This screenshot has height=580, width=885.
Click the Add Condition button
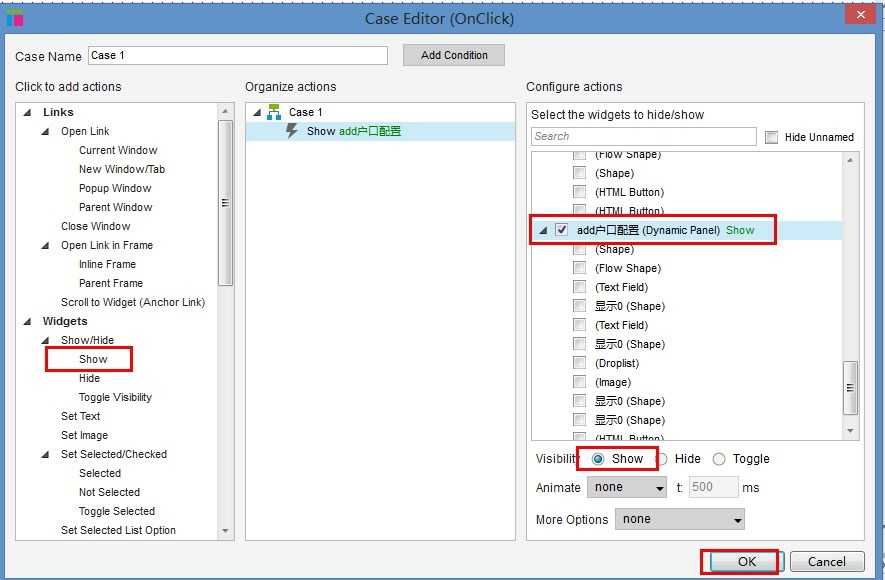click(454, 55)
